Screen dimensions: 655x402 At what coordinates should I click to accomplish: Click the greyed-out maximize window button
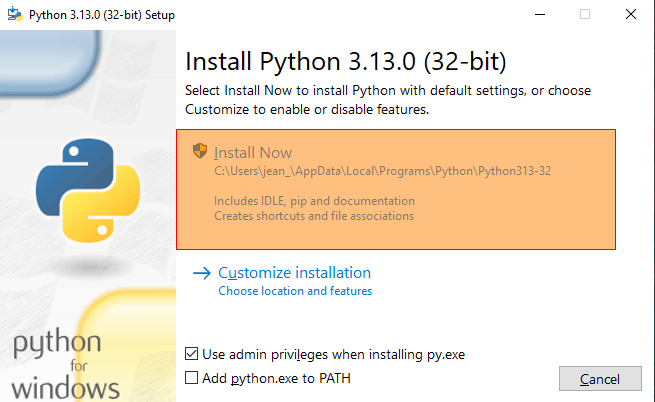pos(585,14)
